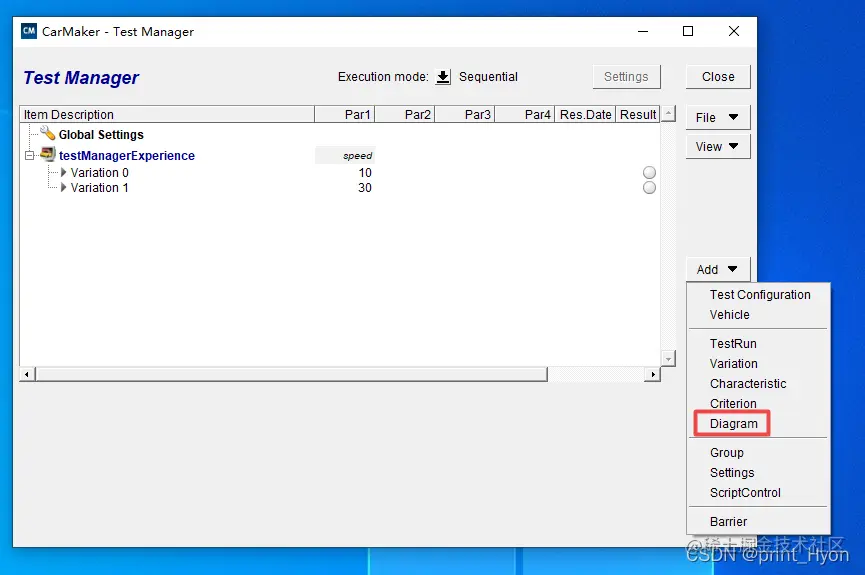
Task: Click the horizontal scrollbar left arrow
Action: tap(26, 374)
